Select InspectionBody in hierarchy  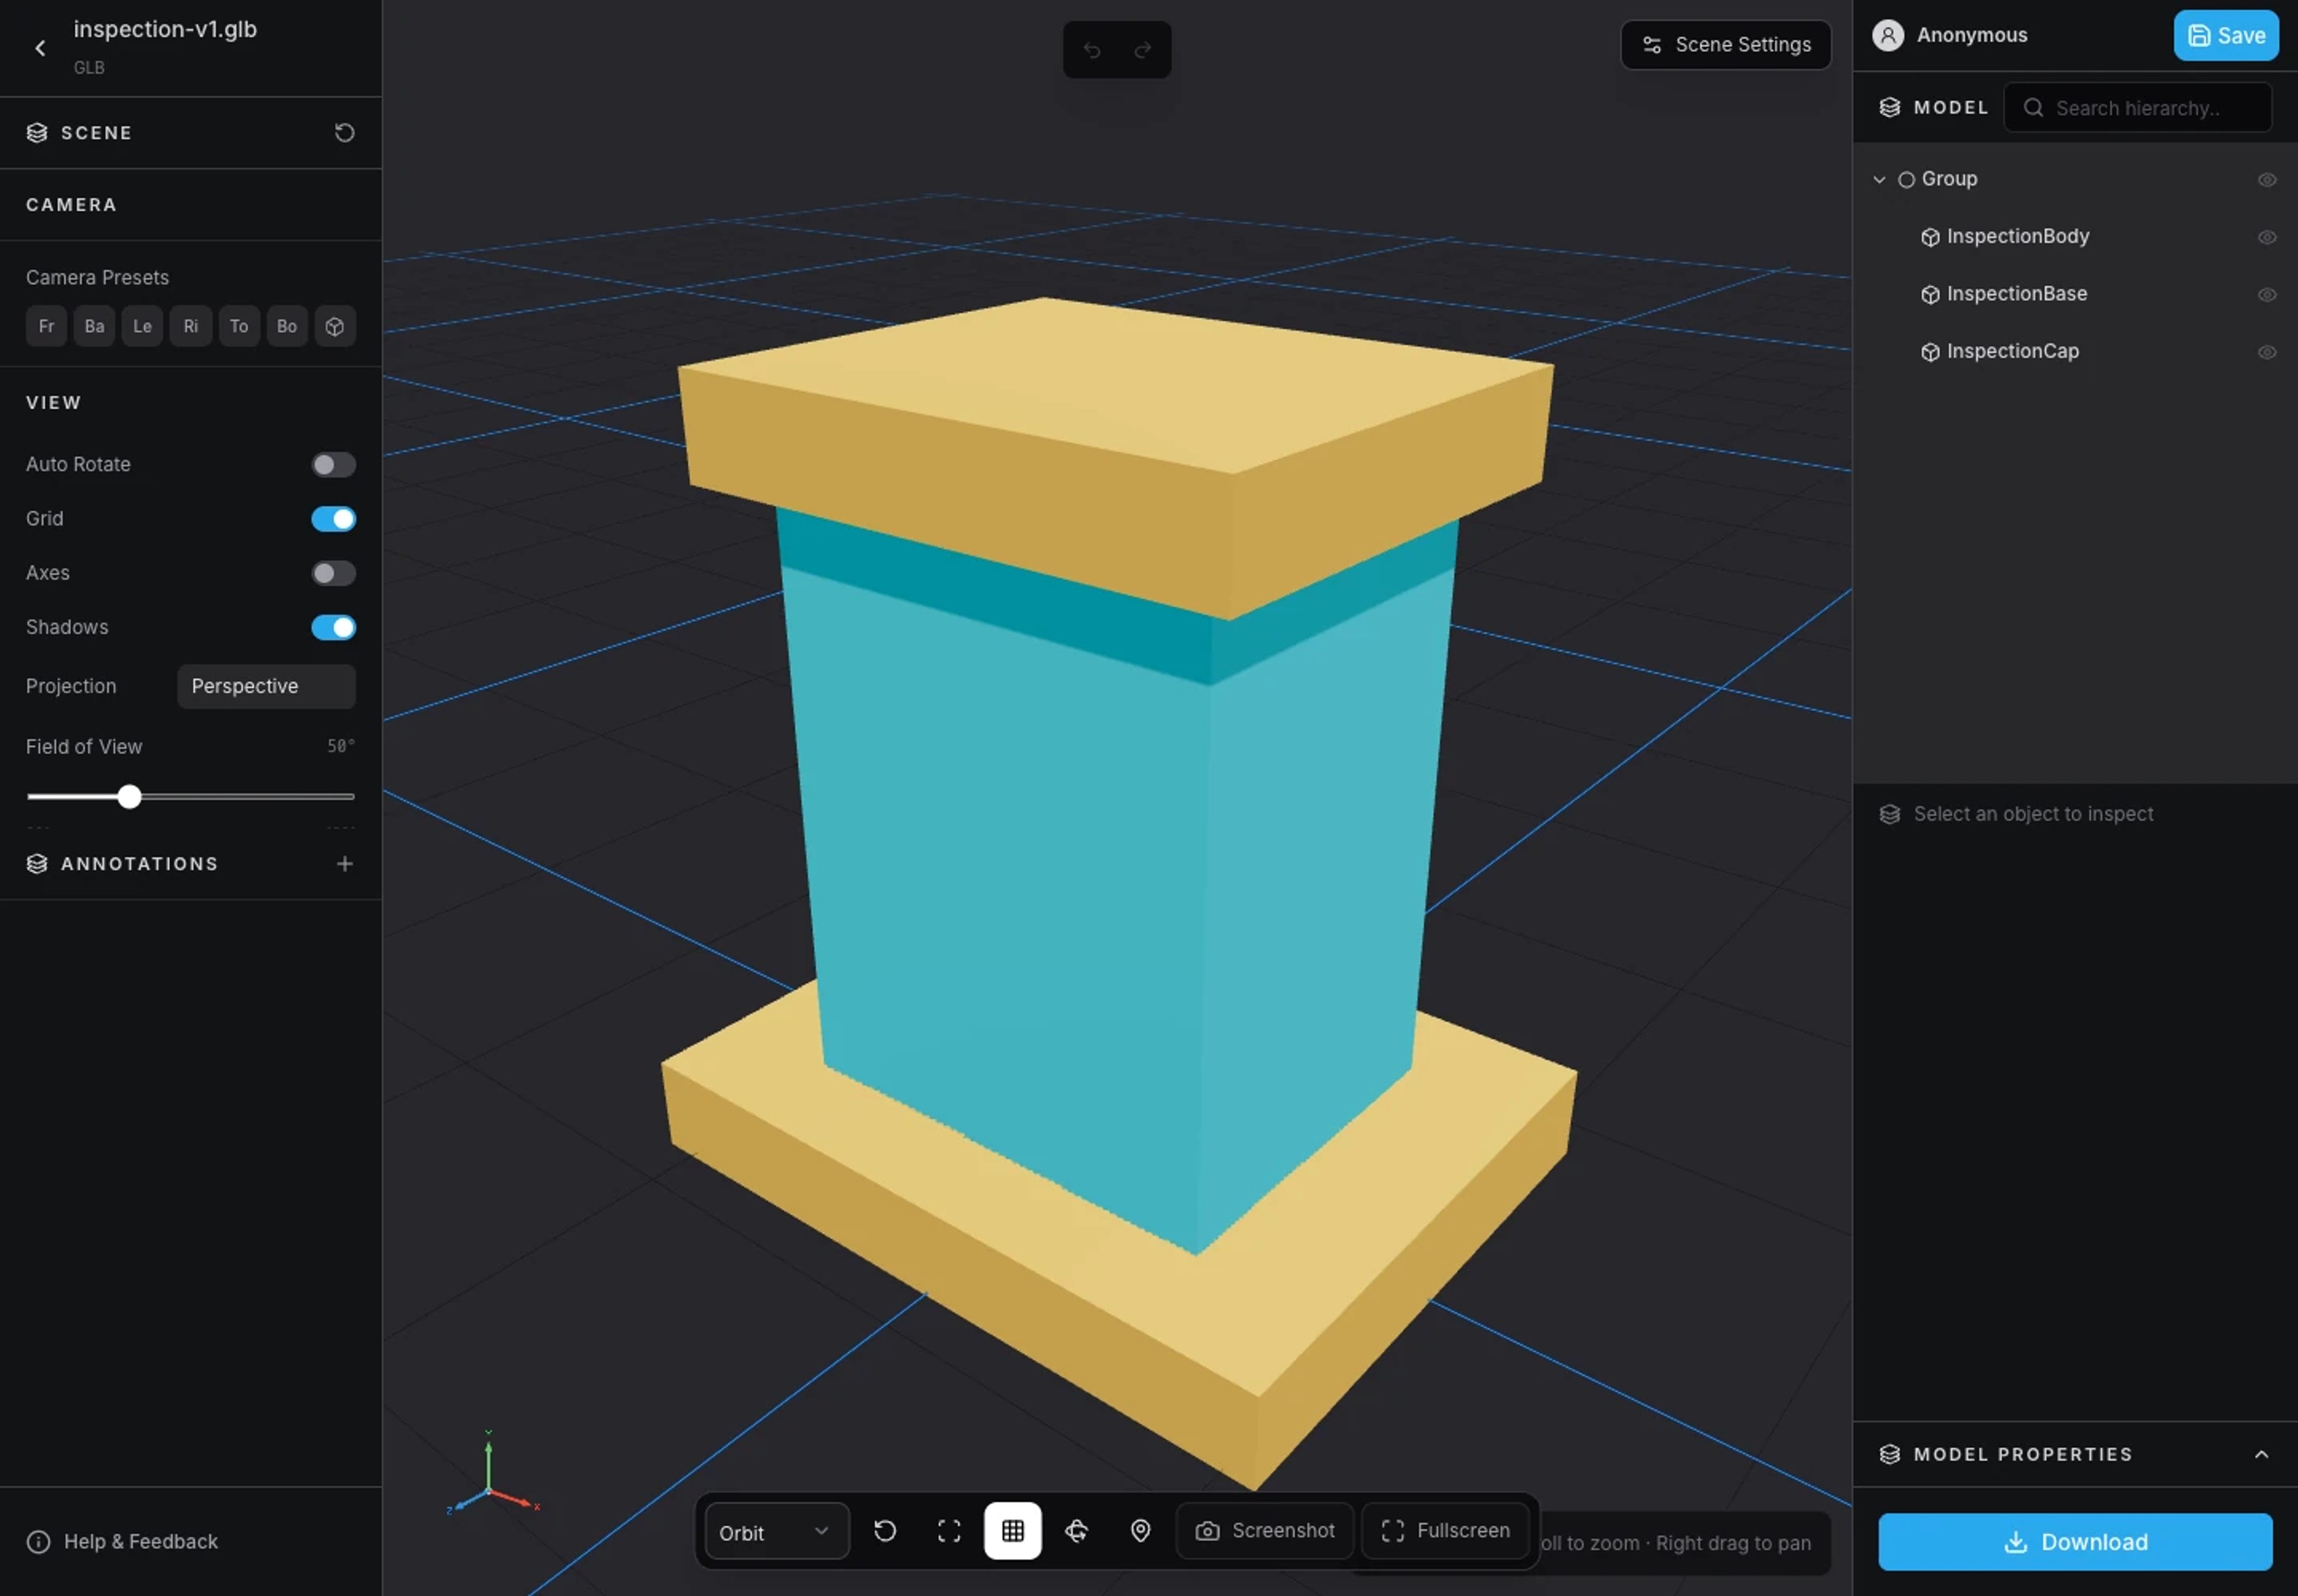[2017, 237]
